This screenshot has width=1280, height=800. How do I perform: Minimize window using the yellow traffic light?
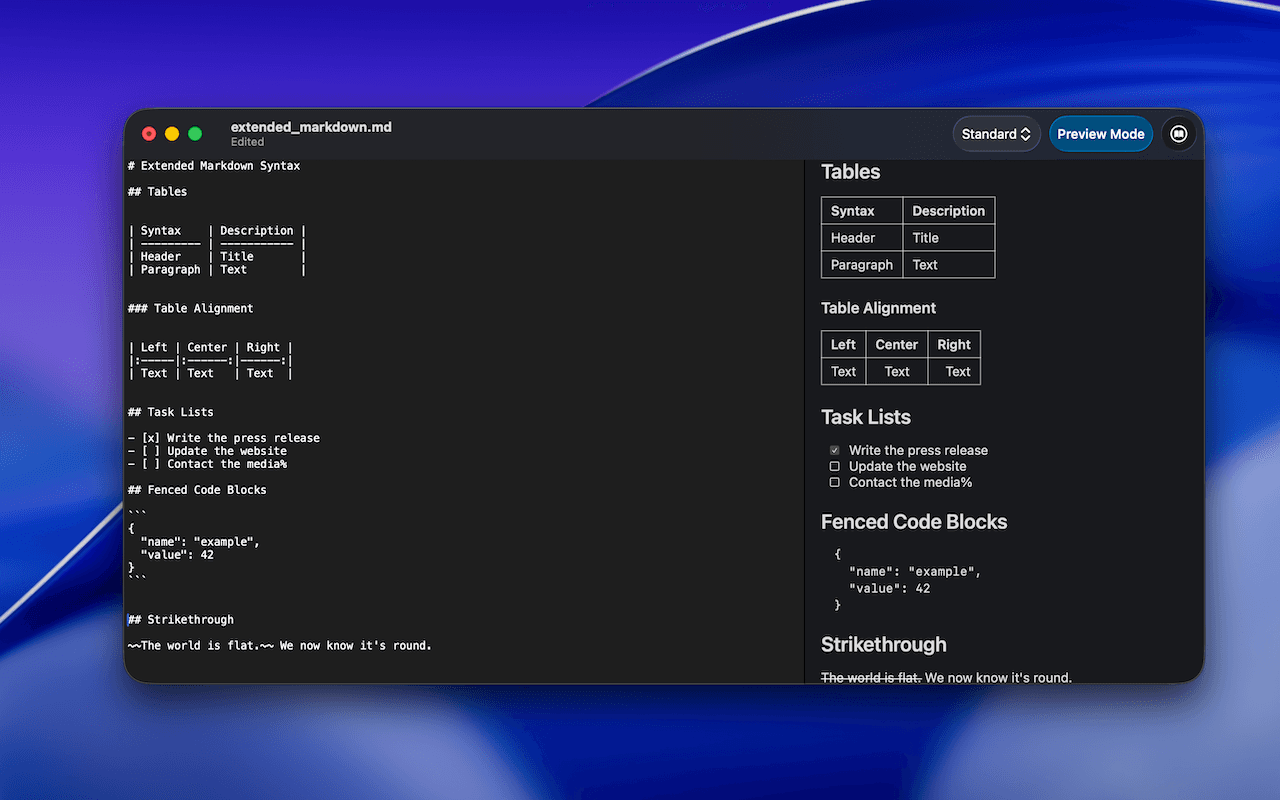pyautogui.click(x=171, y=132)
